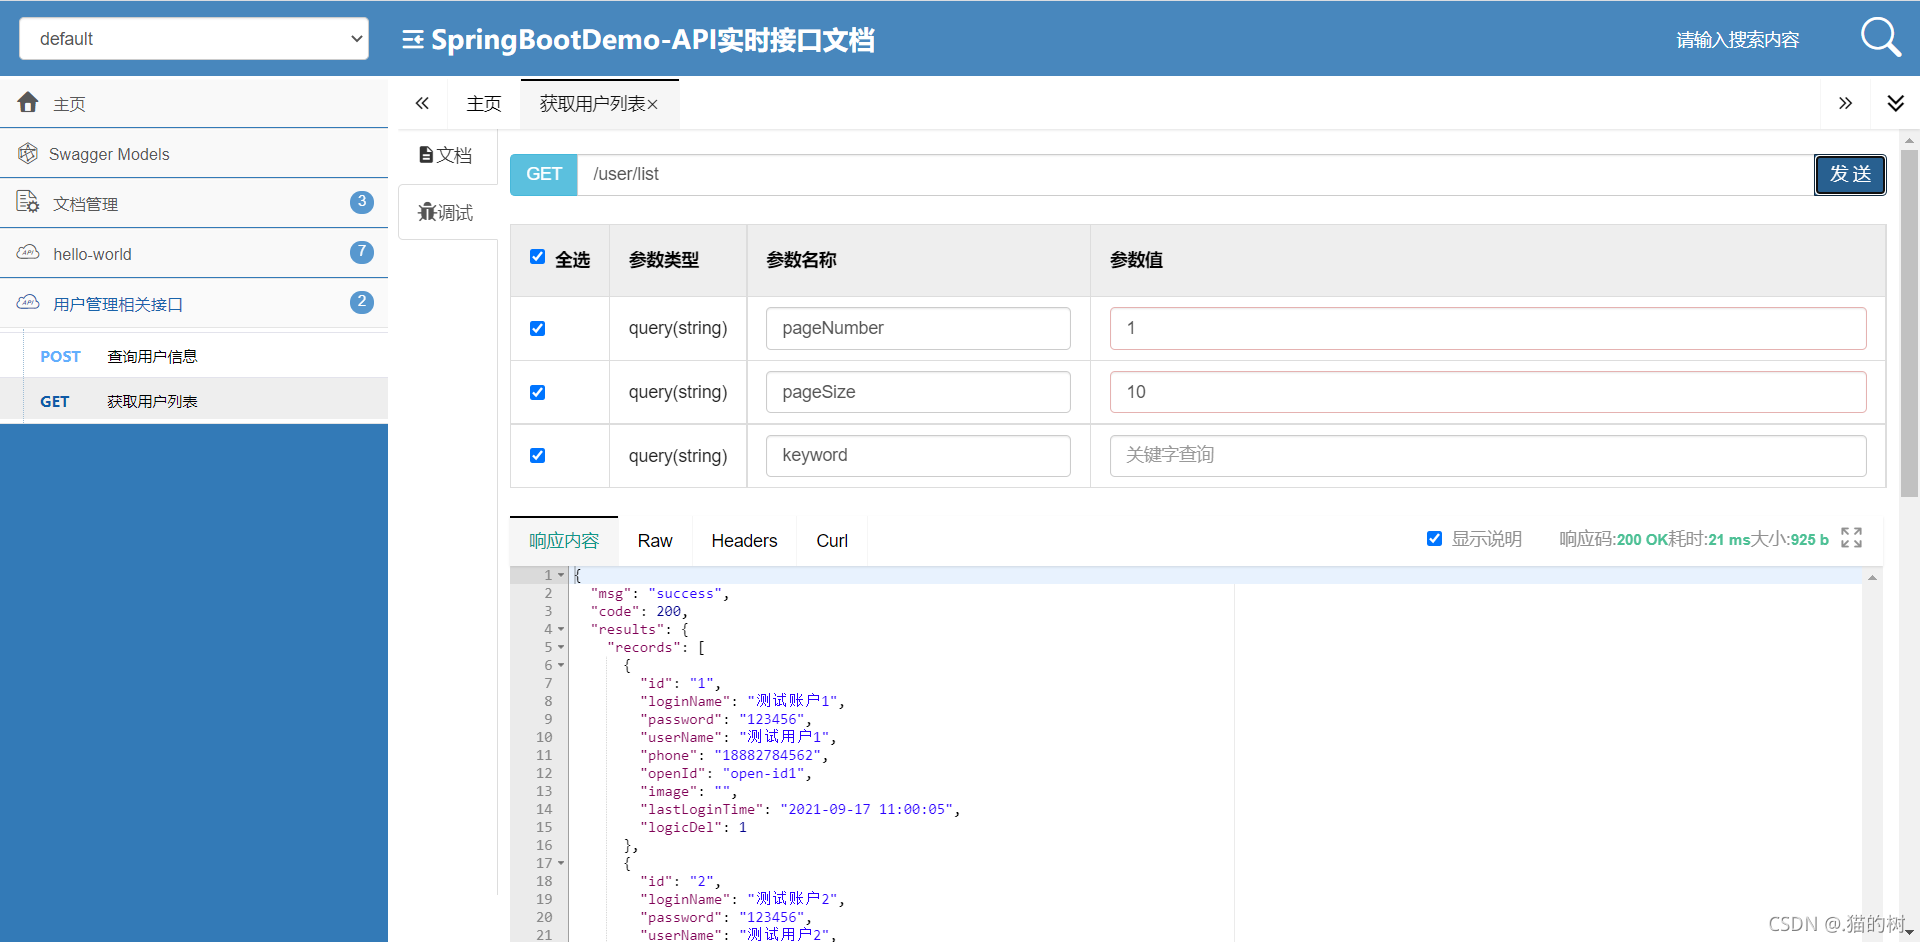Click the search magnifier icon
This screenshot has width=1920, height=942.
pyautogui.click(x=1880, y=38)
